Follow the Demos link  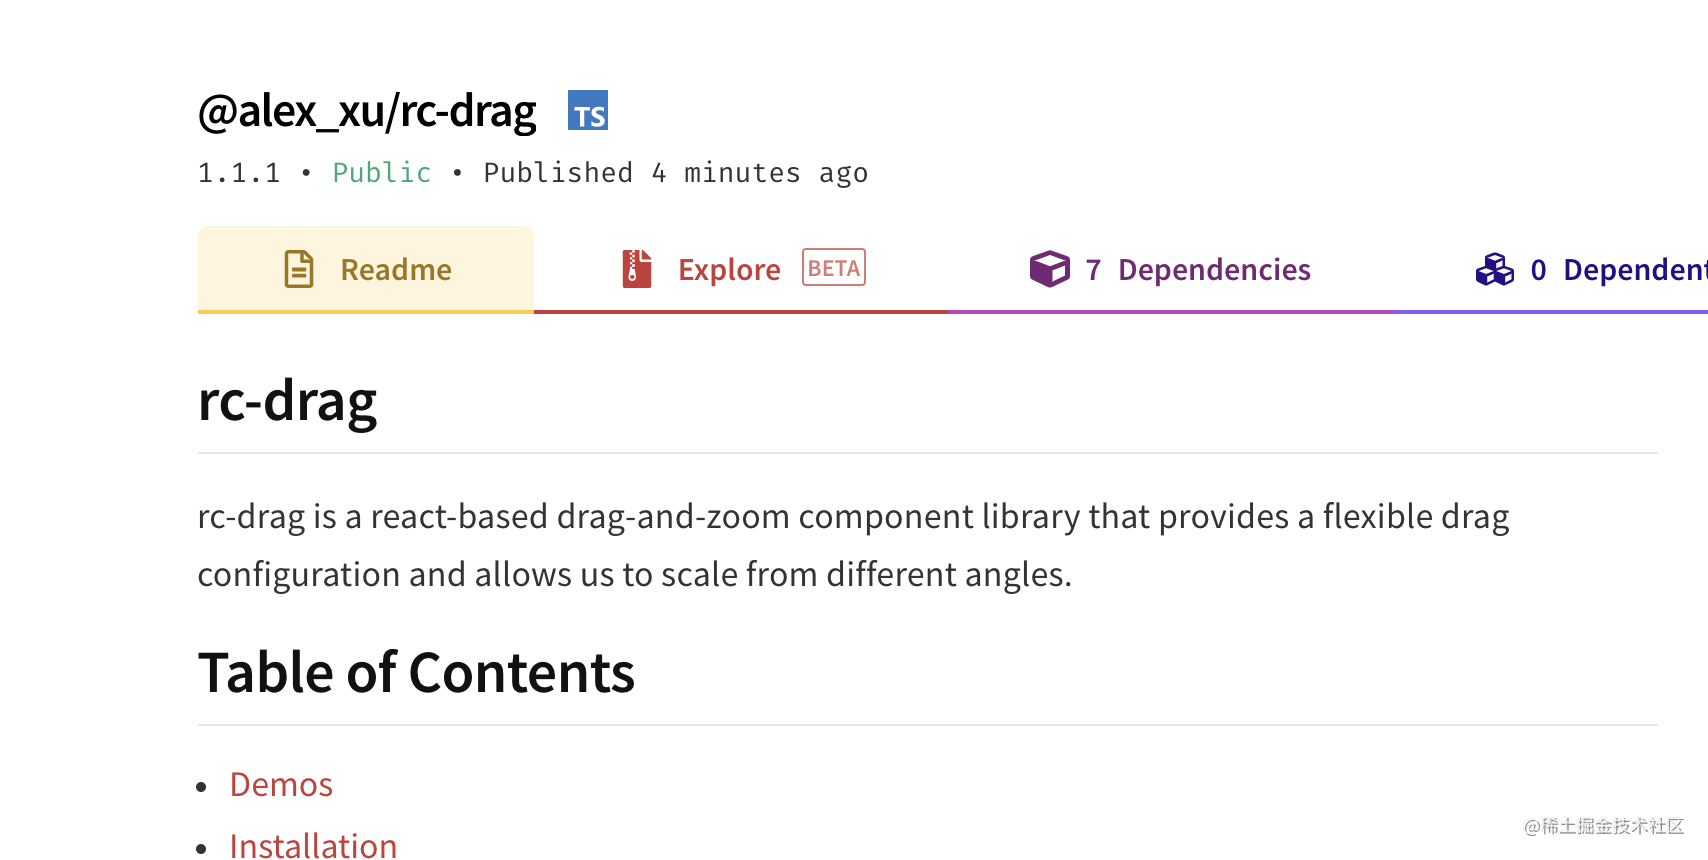[x=281, y=785]
